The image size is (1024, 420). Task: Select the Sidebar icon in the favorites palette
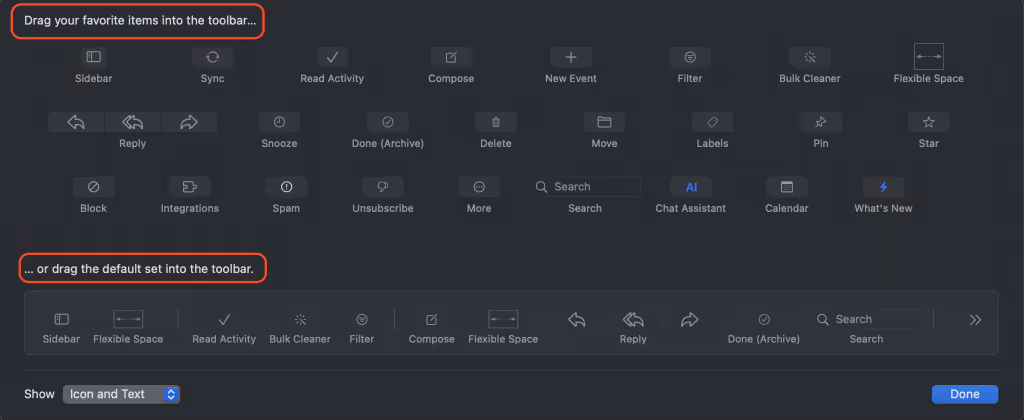coord(94,57)
